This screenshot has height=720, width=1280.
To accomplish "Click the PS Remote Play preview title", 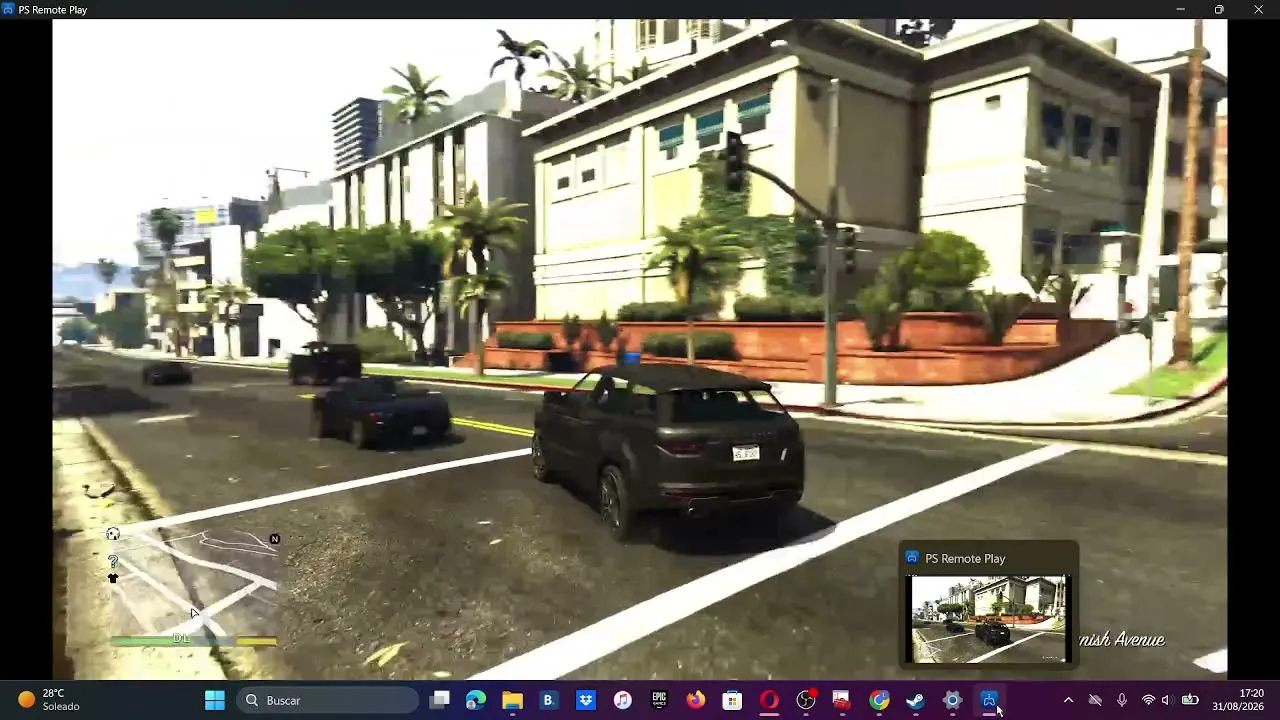I will [x=965, y=558].
